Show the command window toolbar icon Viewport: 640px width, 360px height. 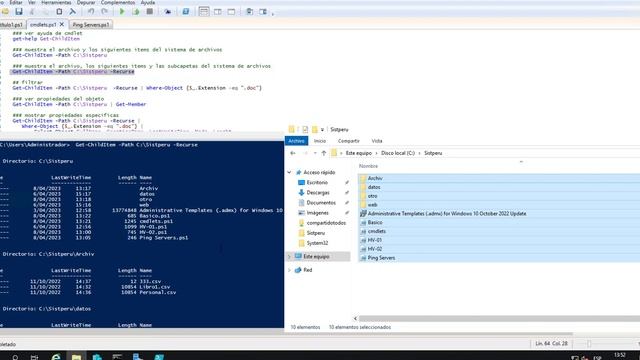click(249, 11)
